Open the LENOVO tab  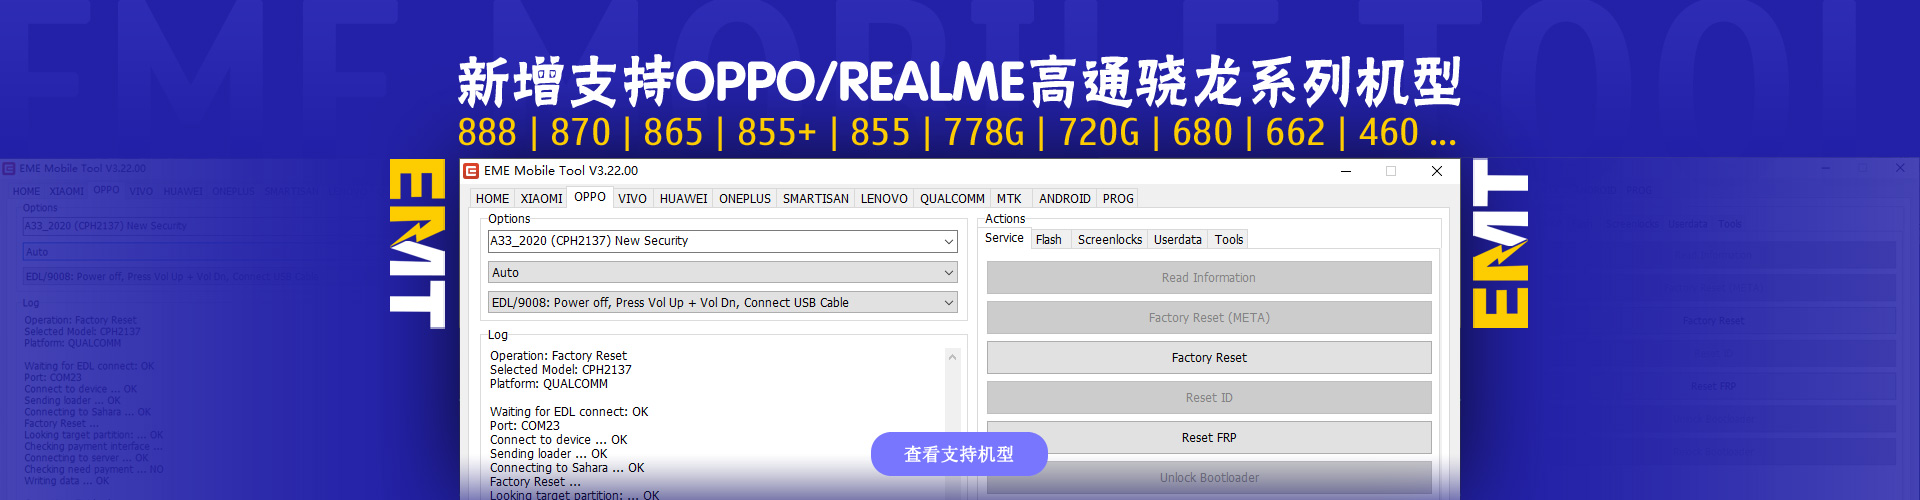coord(884,199)
